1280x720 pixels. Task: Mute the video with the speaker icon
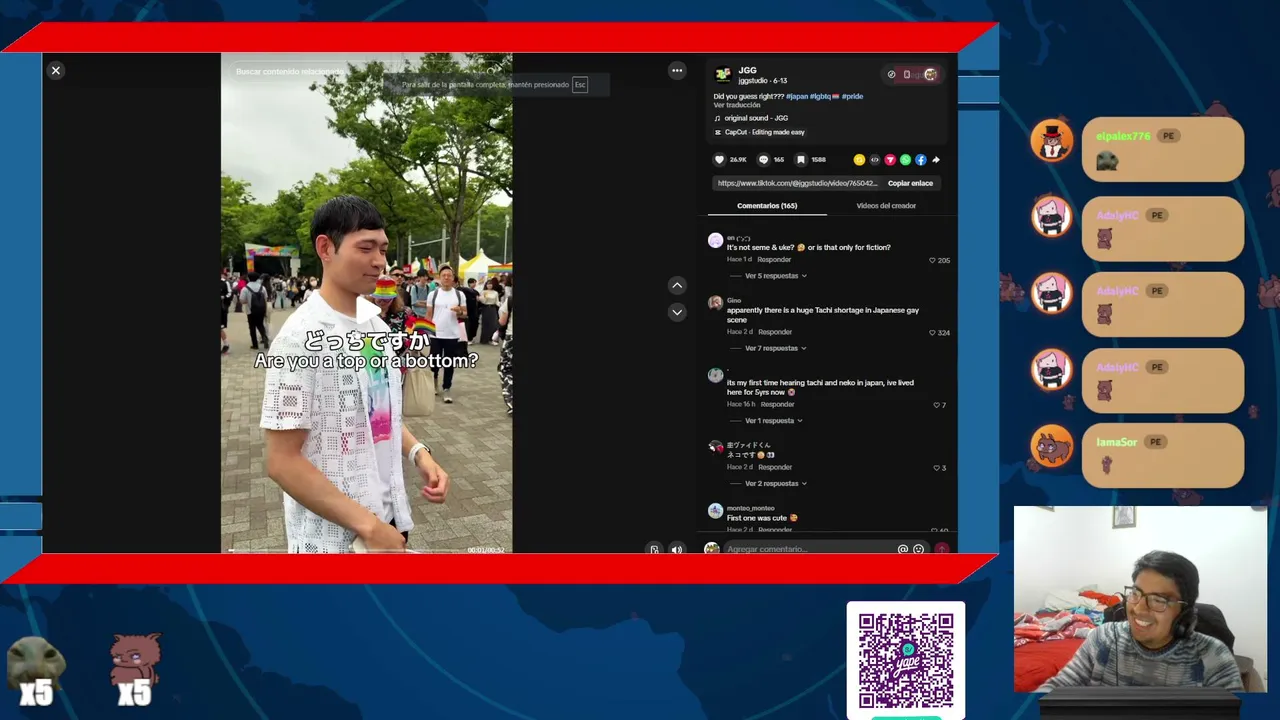(677, 549)
